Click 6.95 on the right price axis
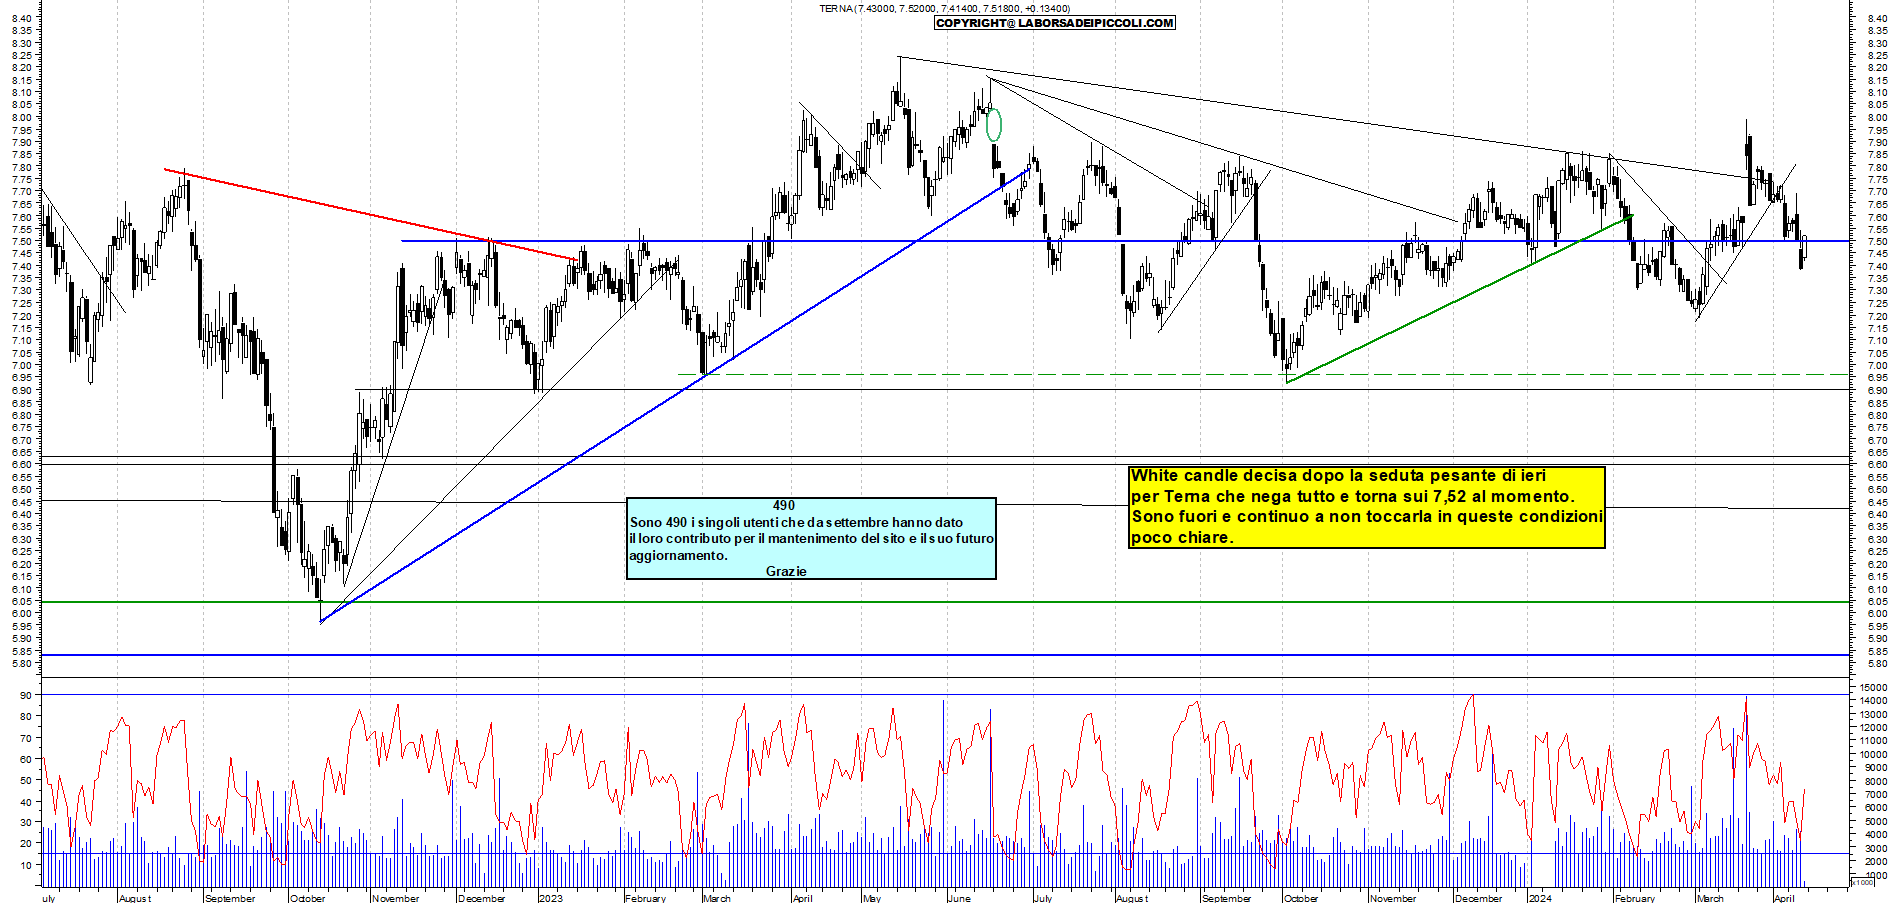This screenshot has height=903, width=1890. [1877, 378]
